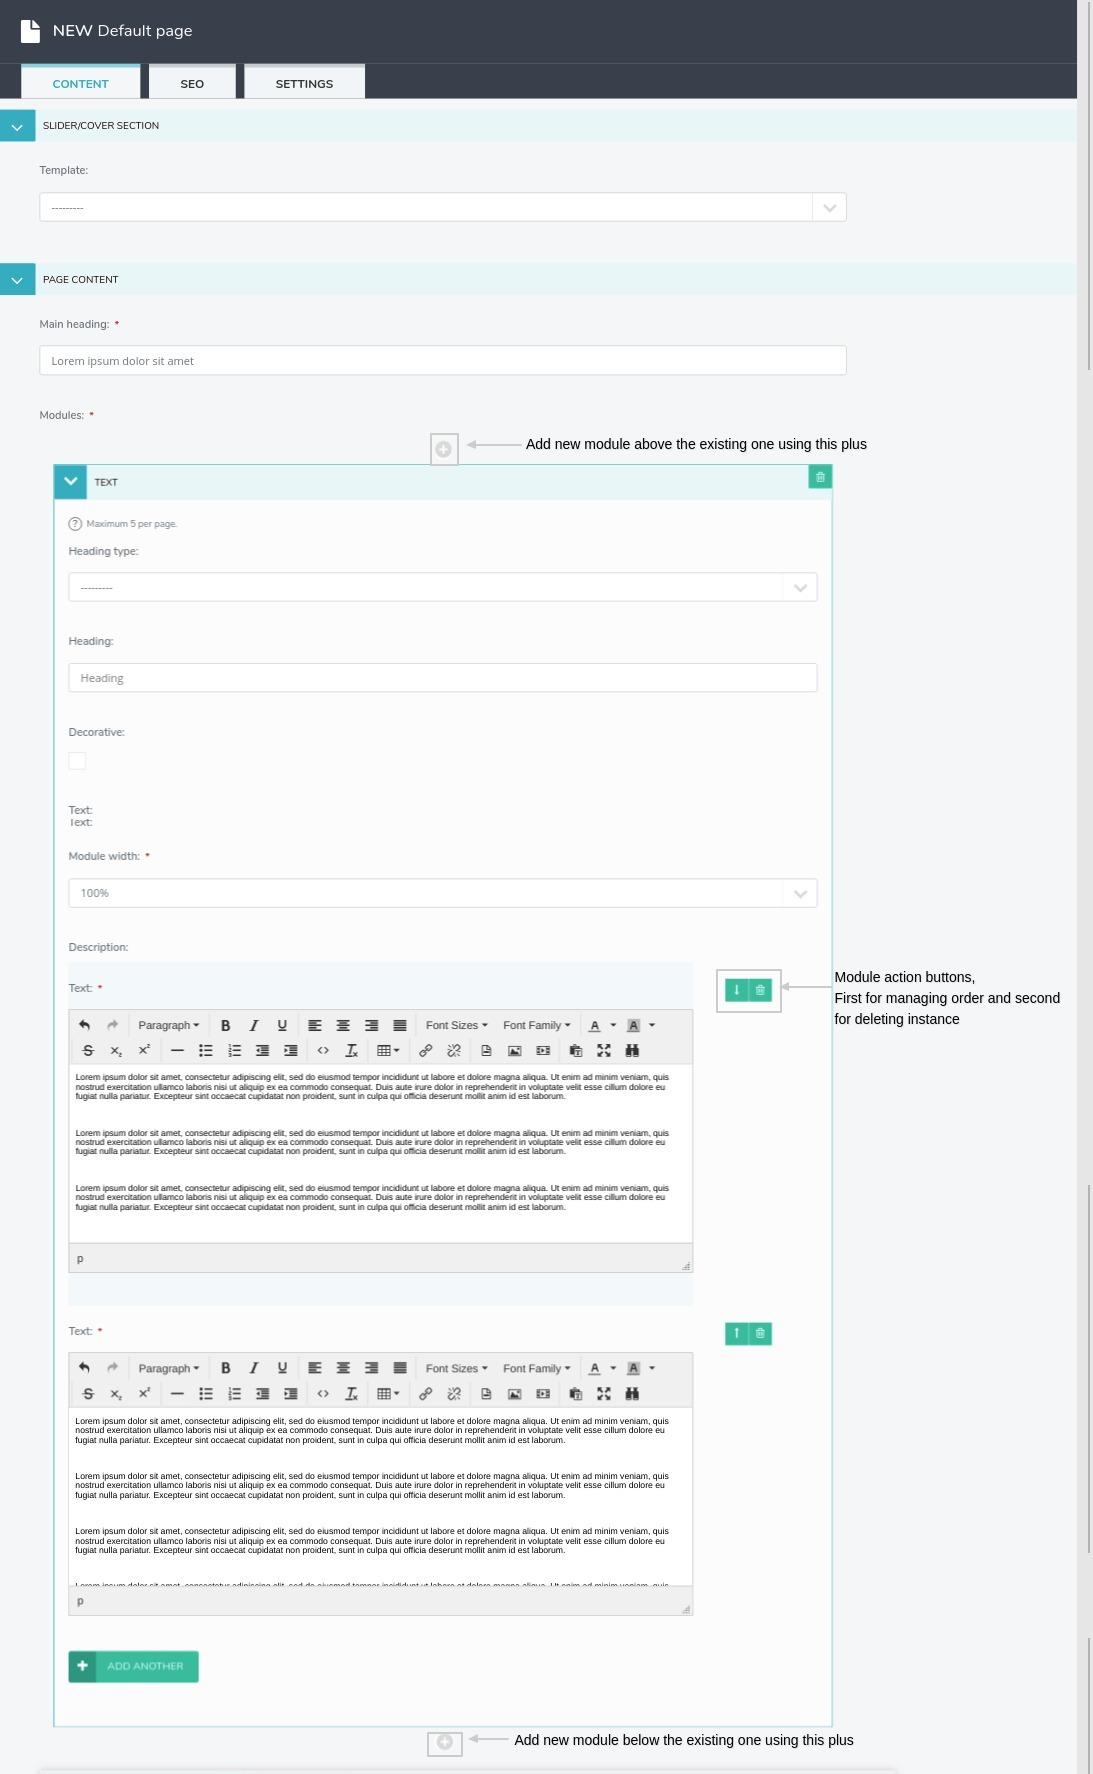Switch to the SETTINGS tab
This screenshot has height=1774, width=1093.
tap(304, 83)
